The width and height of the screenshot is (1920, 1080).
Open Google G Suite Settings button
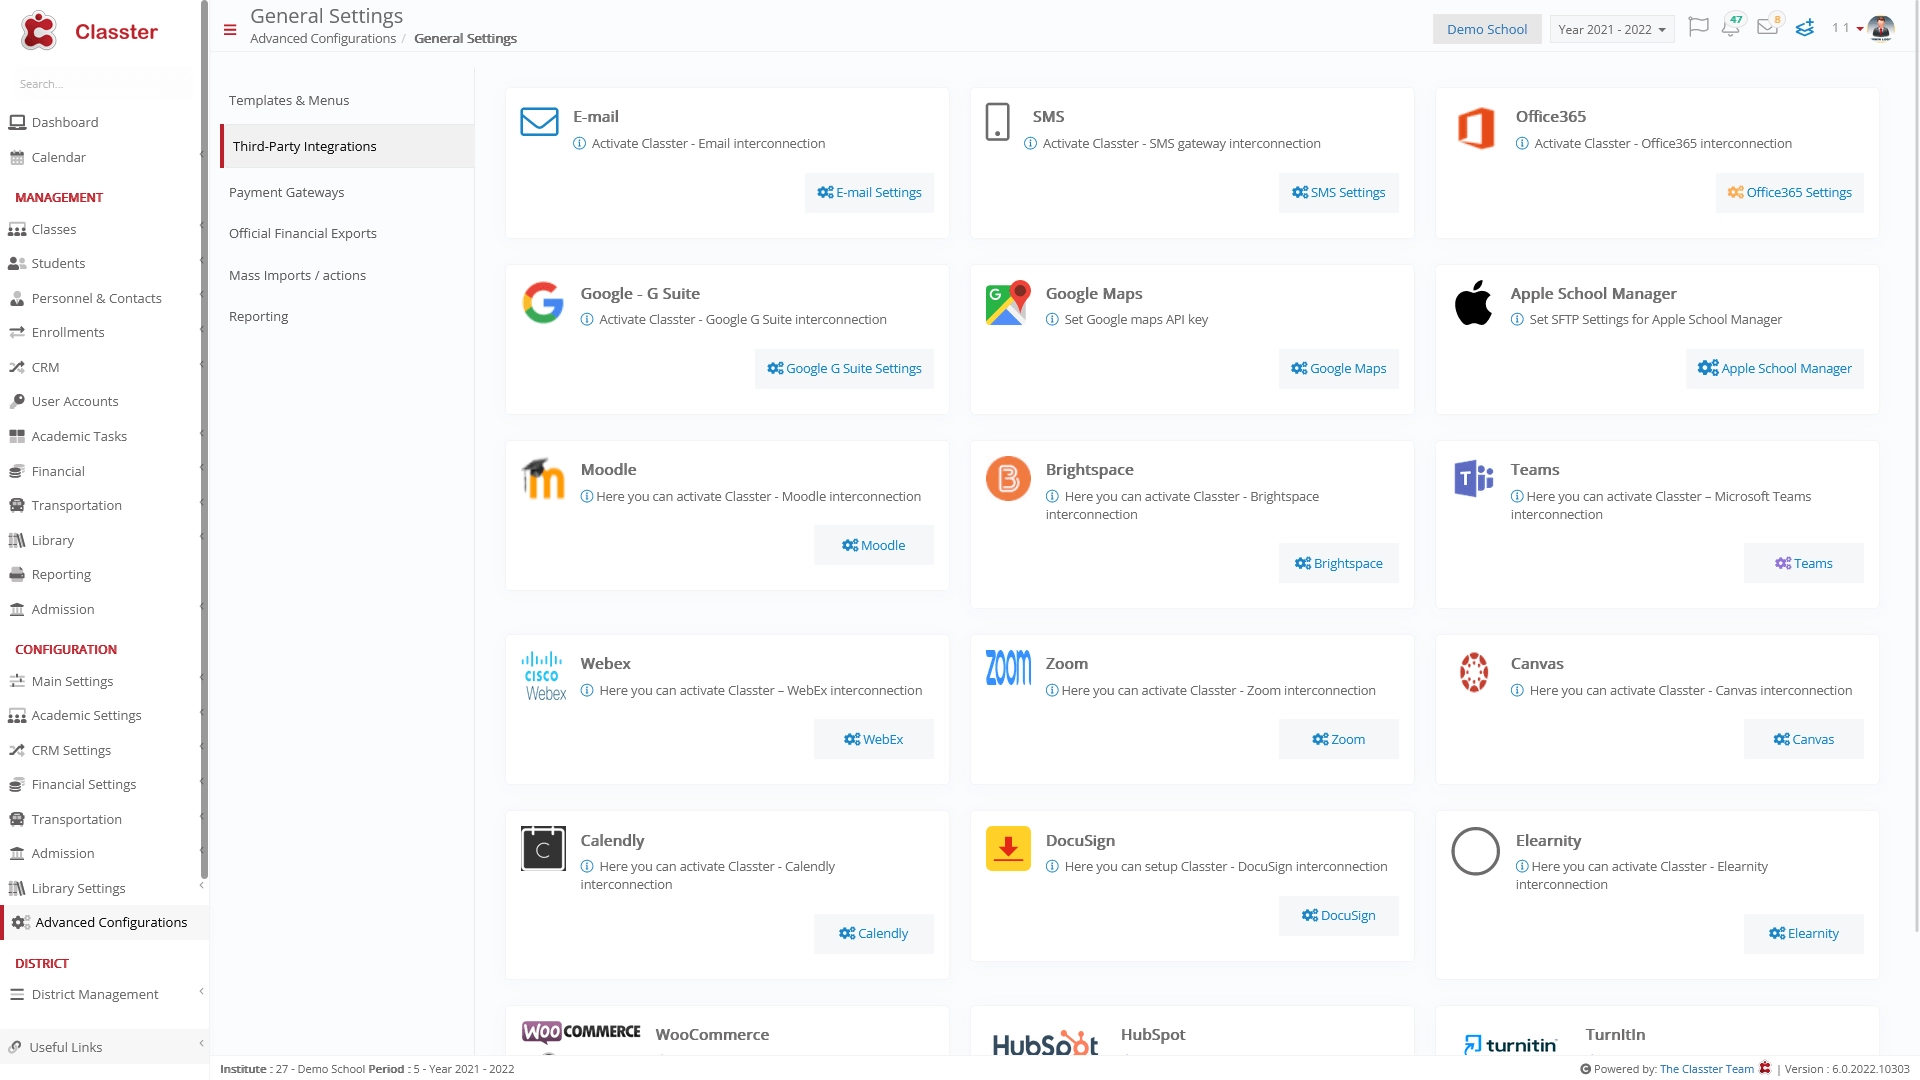844,369
